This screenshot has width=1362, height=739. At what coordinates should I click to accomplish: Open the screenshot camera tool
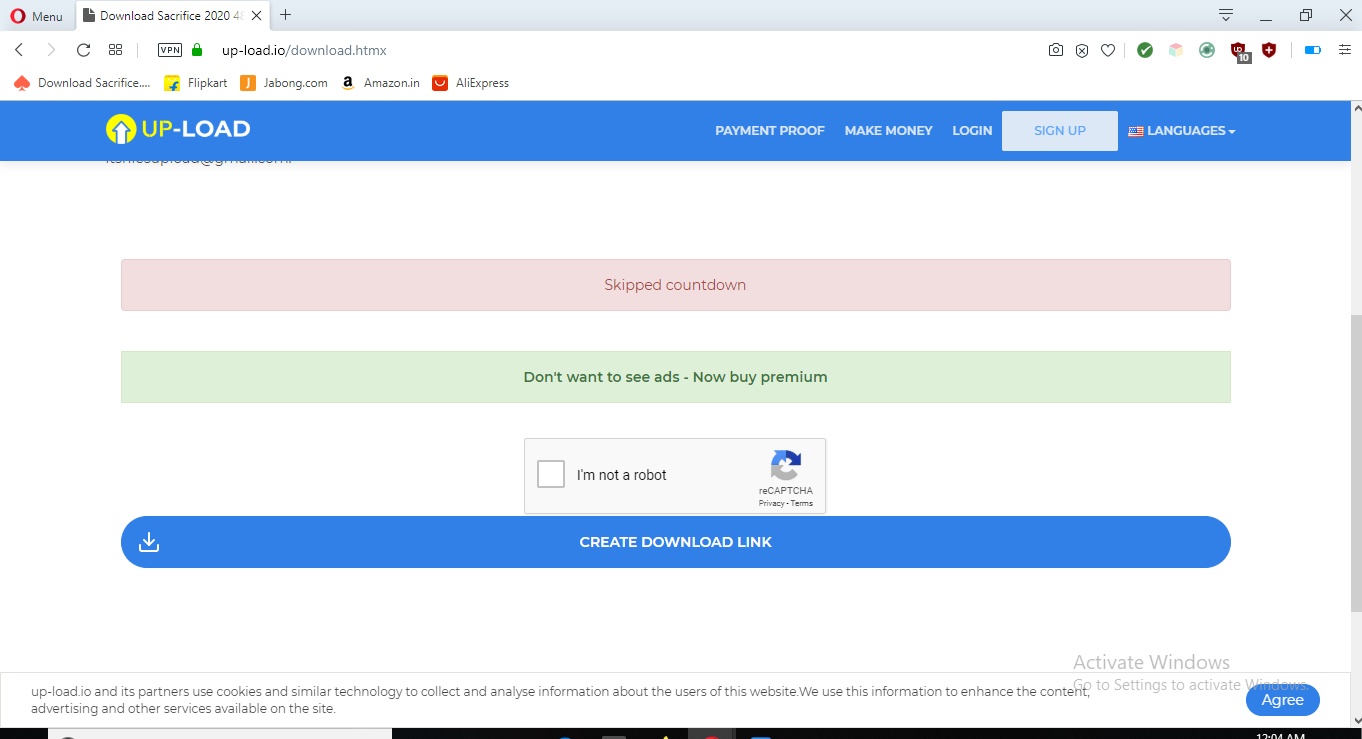click(1056, 49)
